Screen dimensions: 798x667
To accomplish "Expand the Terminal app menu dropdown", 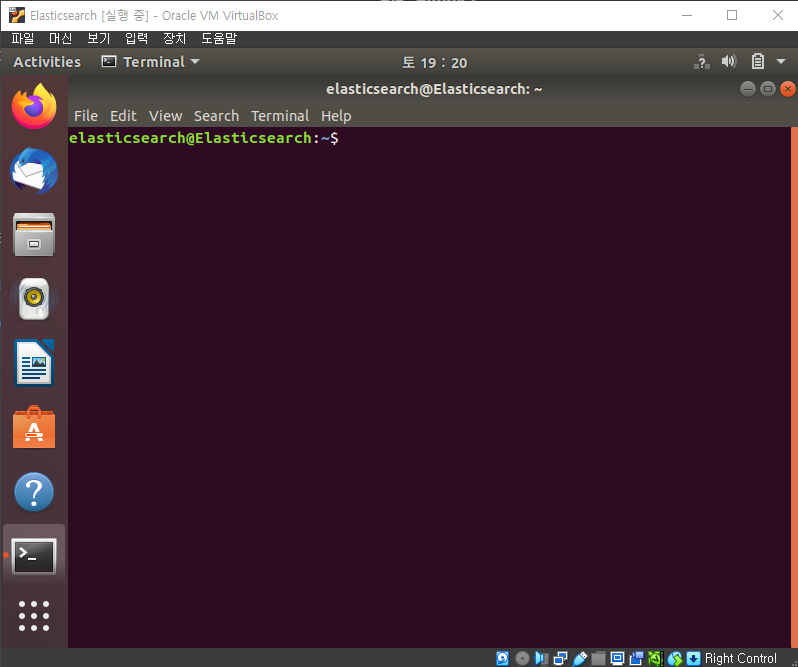I will click(151, 62).
